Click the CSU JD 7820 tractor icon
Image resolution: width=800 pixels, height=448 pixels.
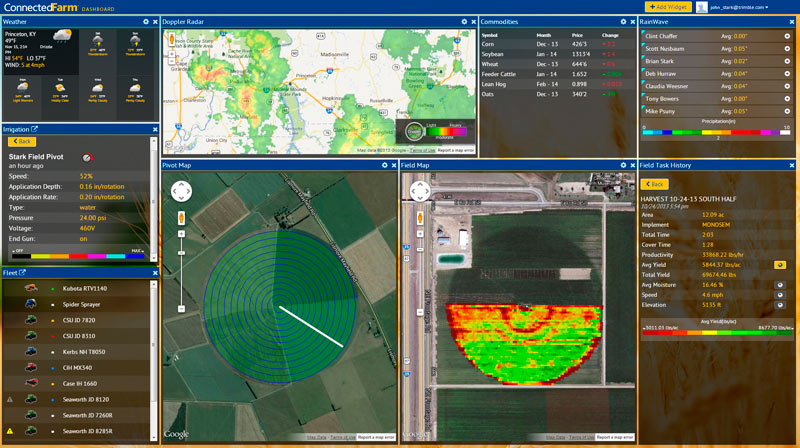point(31,320)
